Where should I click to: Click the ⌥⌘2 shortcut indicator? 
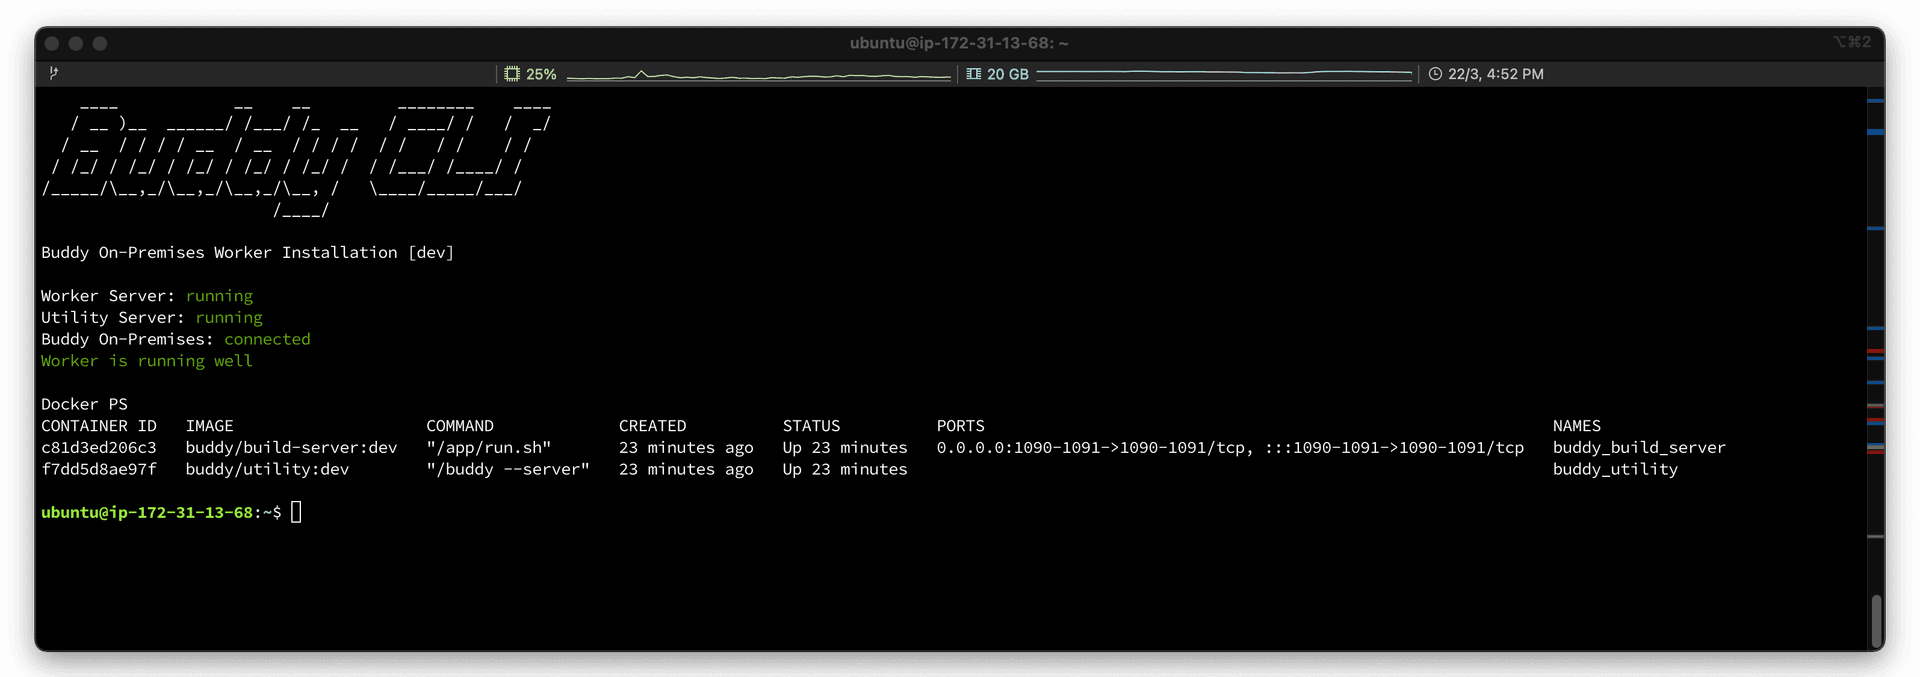pyautogui.click(x=1851, y=42)
